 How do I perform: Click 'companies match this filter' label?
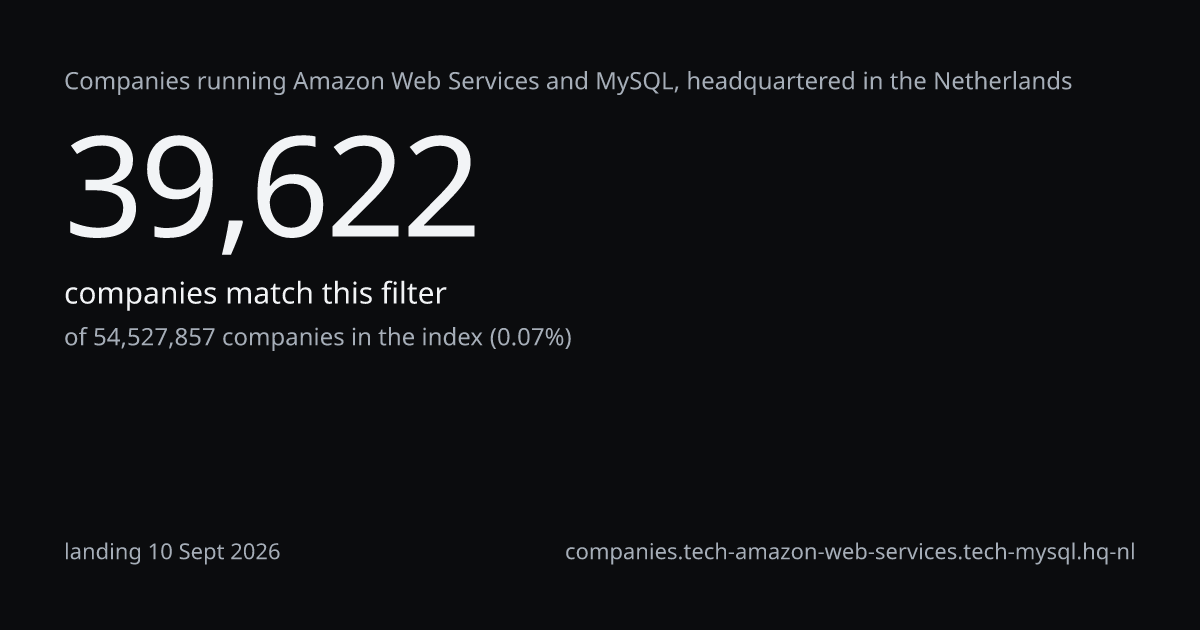(255, 294)
